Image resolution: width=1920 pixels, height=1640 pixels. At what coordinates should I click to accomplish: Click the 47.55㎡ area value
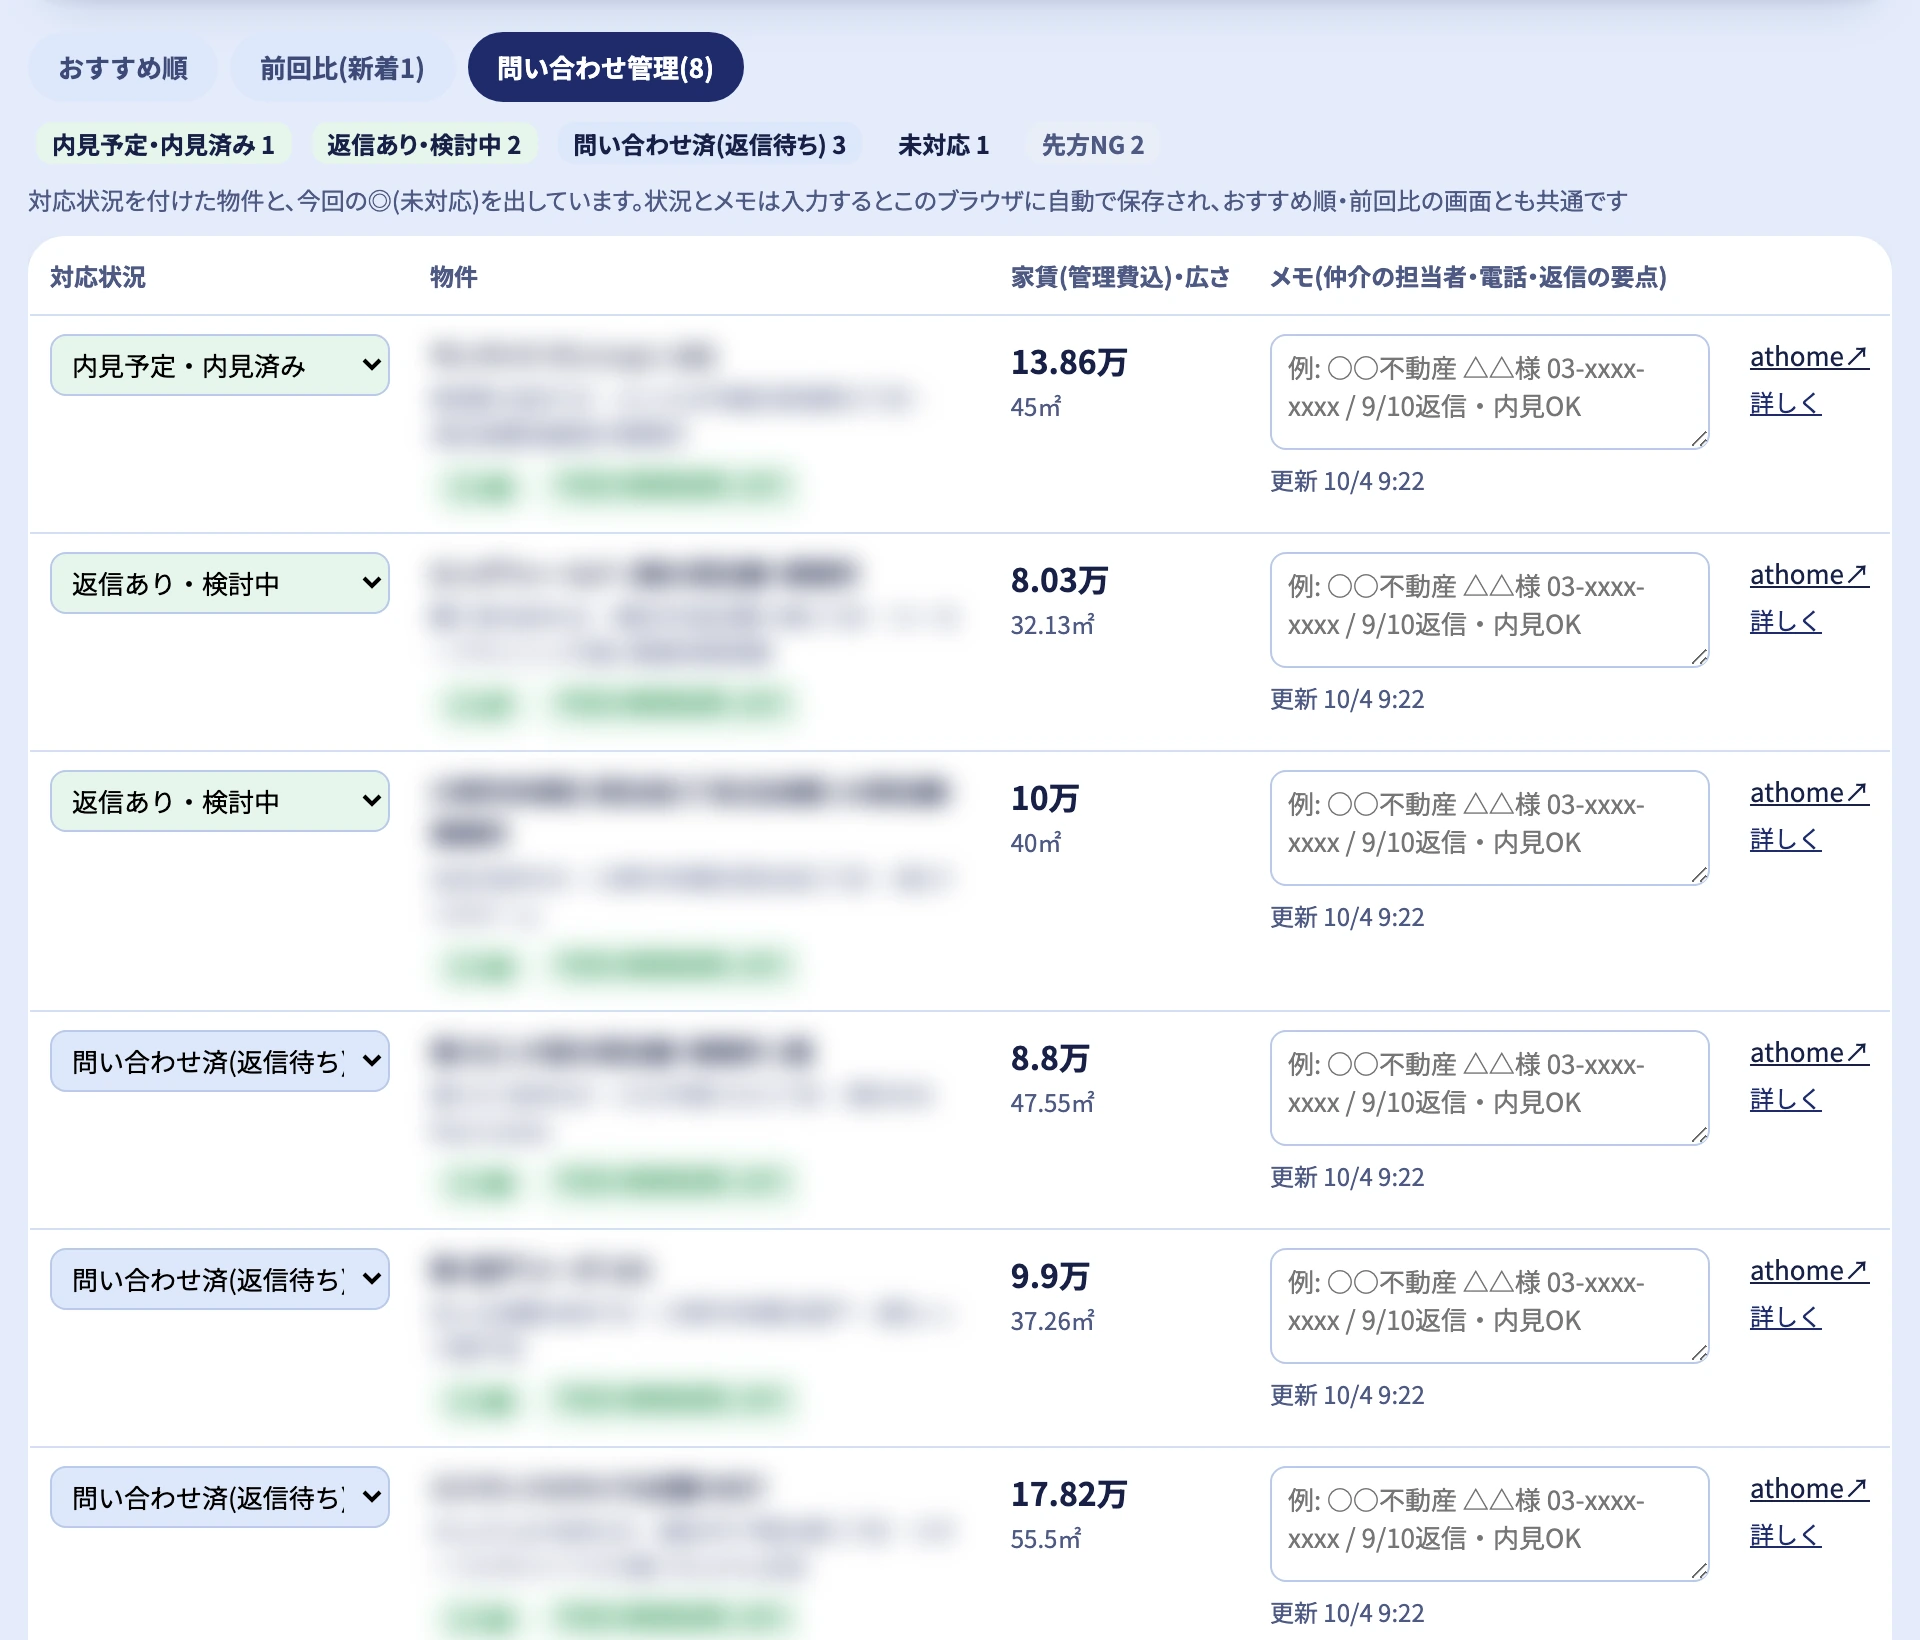pyautogui.click(x=1052, y=1103)
